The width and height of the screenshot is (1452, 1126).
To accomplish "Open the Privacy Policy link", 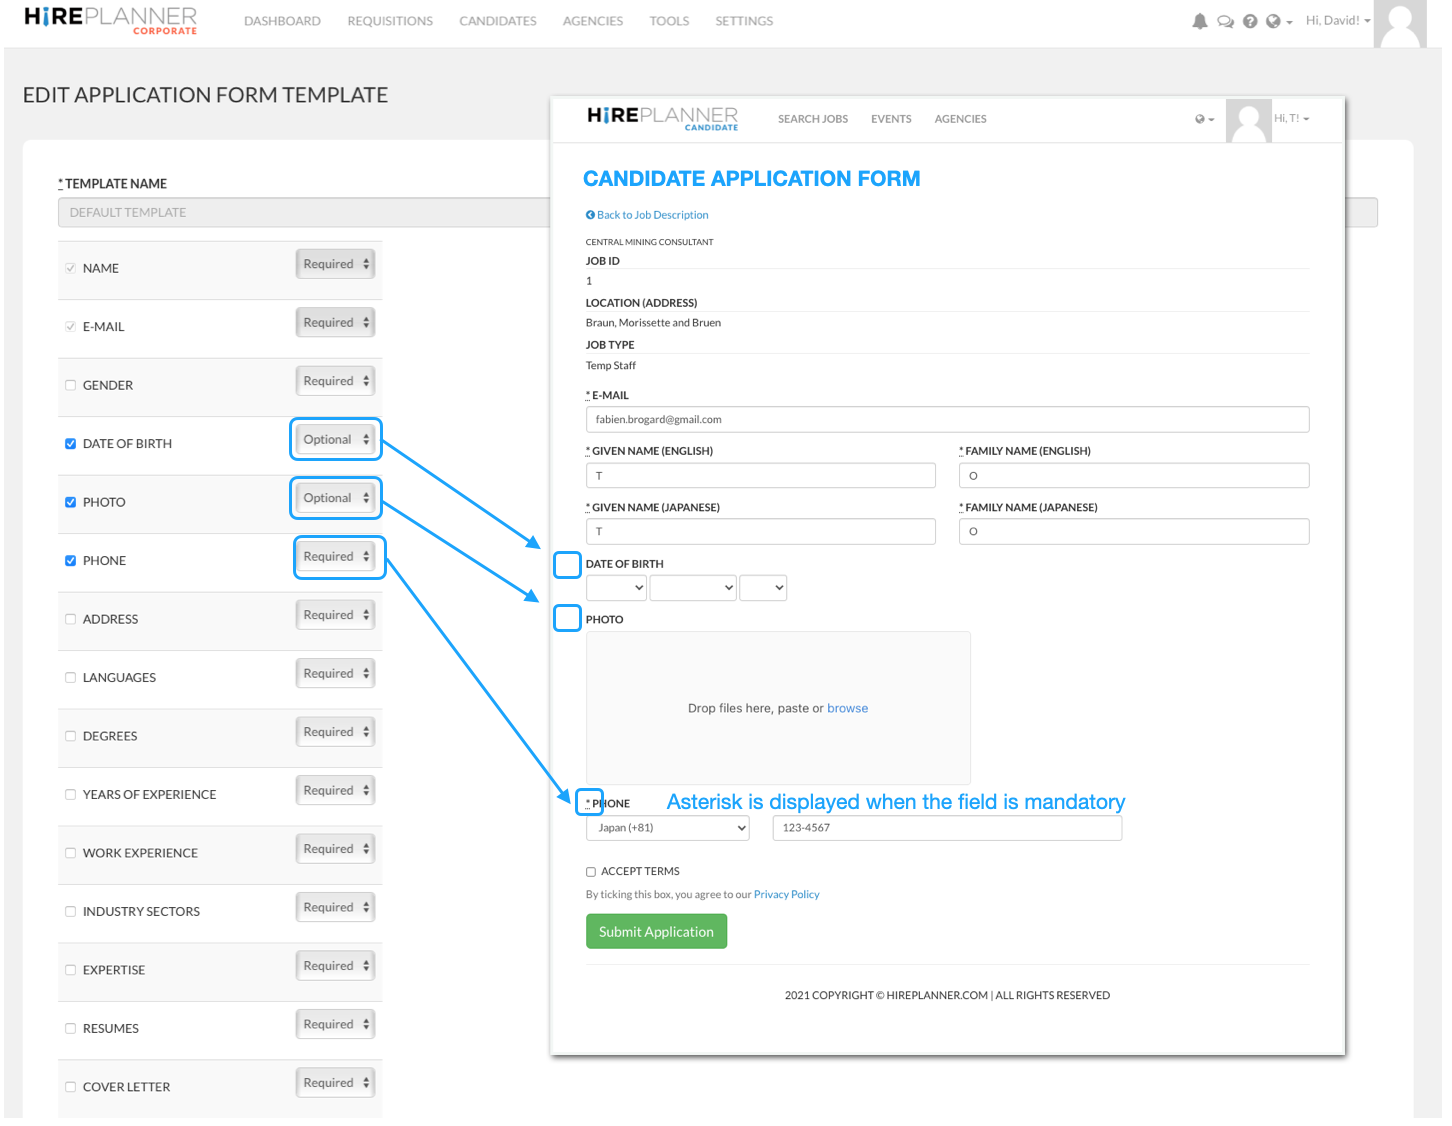I will (x=786, y=895).
